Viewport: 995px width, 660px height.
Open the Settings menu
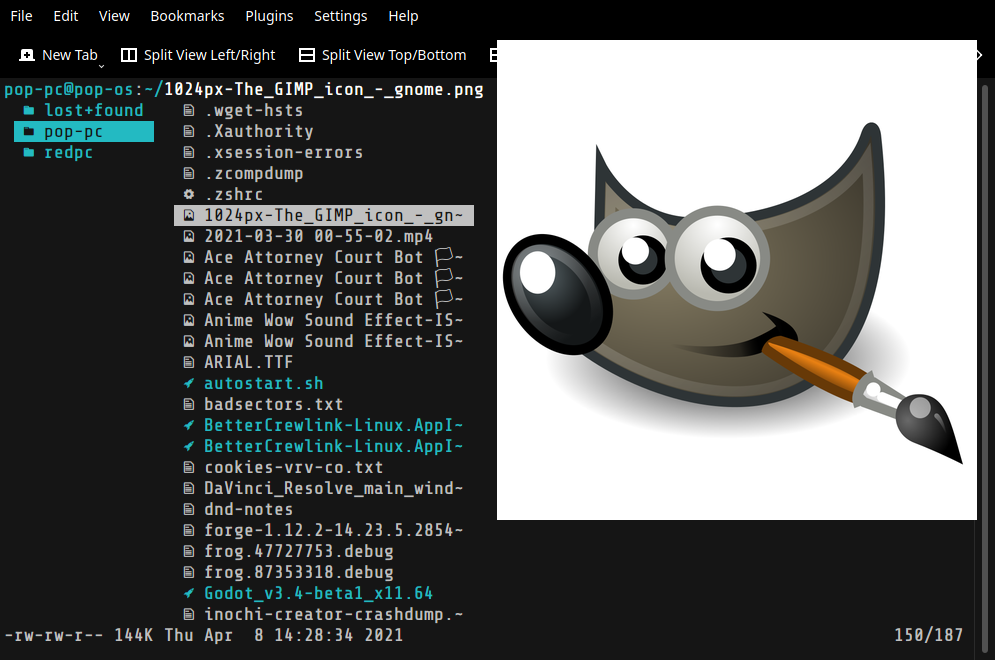341,16
